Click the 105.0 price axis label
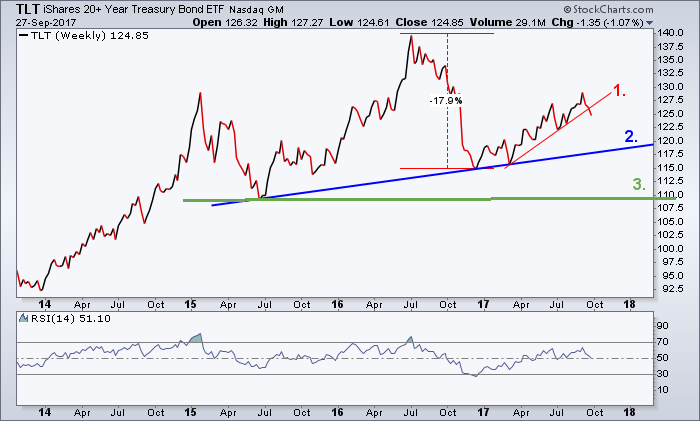 click(x=670, y=221)
